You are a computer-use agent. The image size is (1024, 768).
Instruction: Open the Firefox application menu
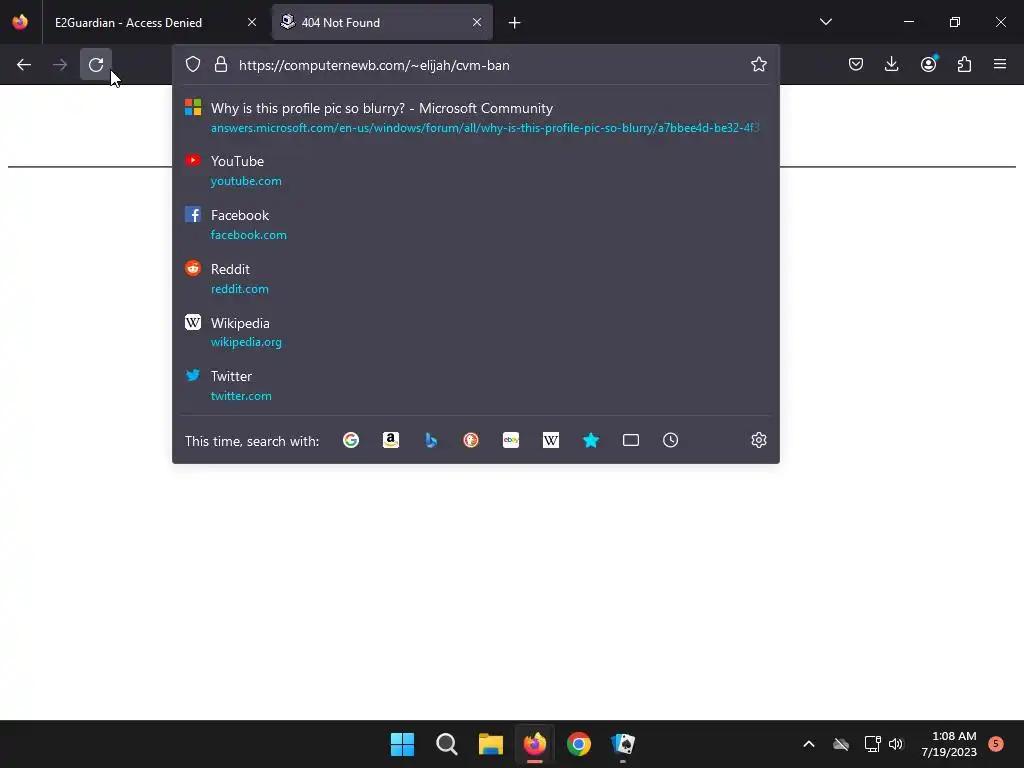[x=1000, y=65]
